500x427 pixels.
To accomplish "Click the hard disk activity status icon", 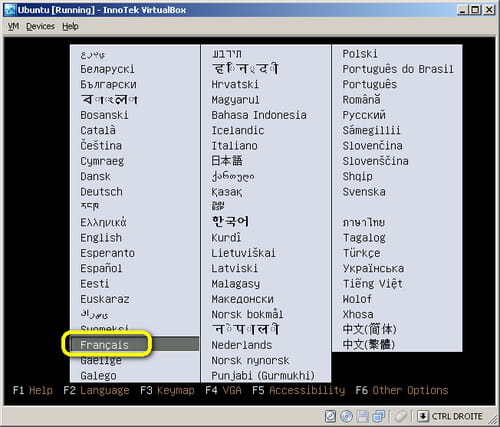I will click(330, 416).
